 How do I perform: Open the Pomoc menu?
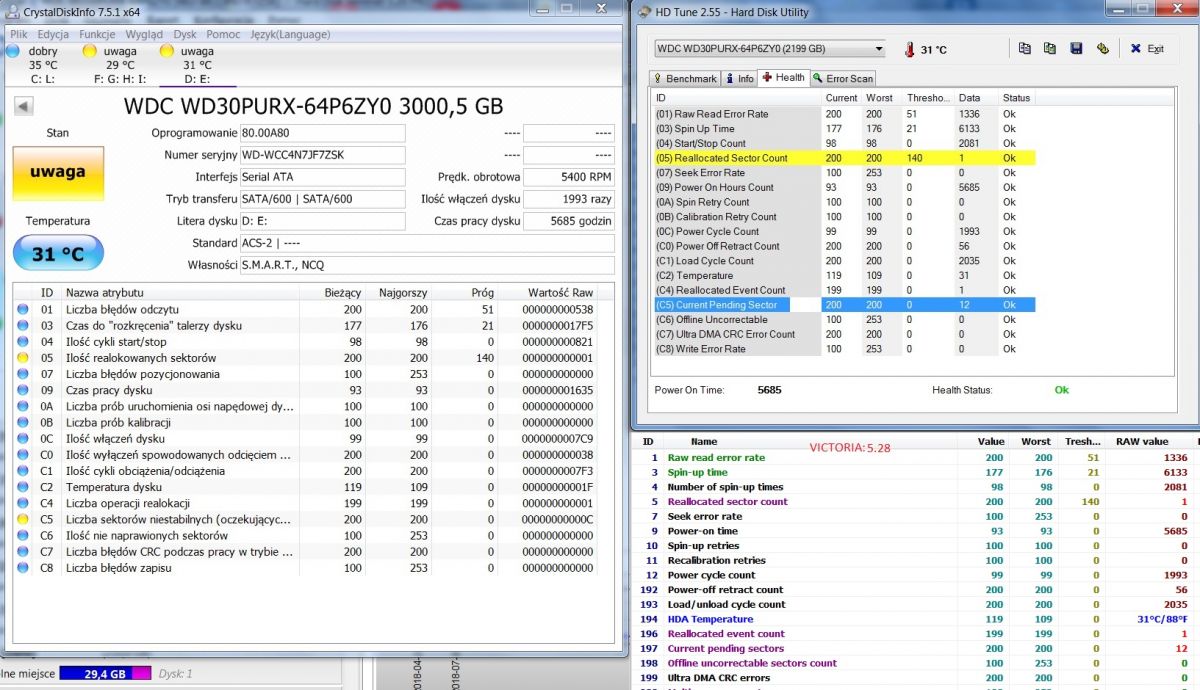[x=223, y=34]
